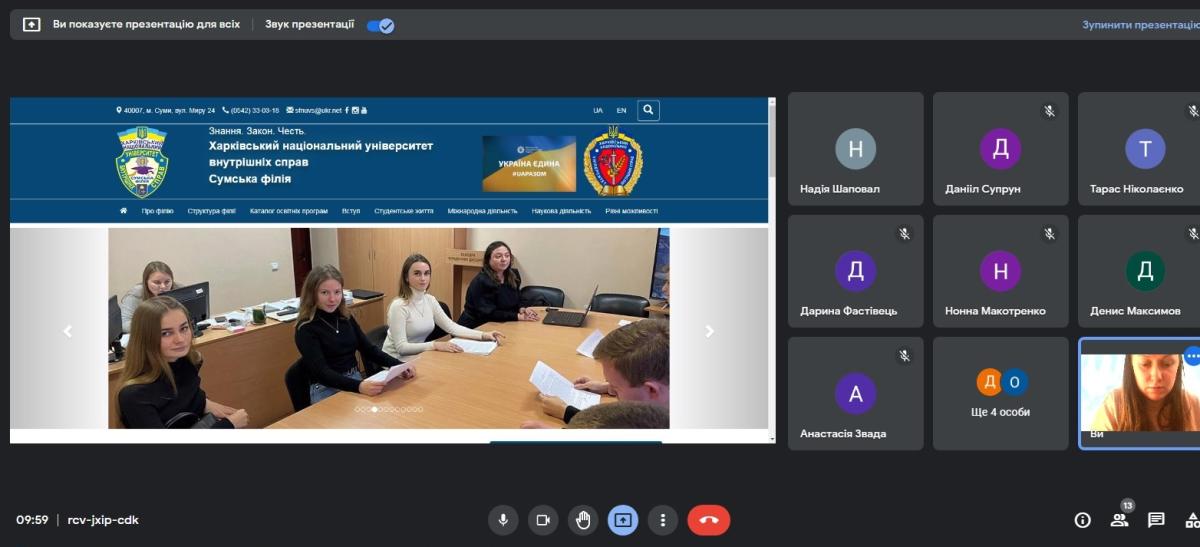Show the participants list
Screen dimensions: 1200x547
coord(1119,520)
